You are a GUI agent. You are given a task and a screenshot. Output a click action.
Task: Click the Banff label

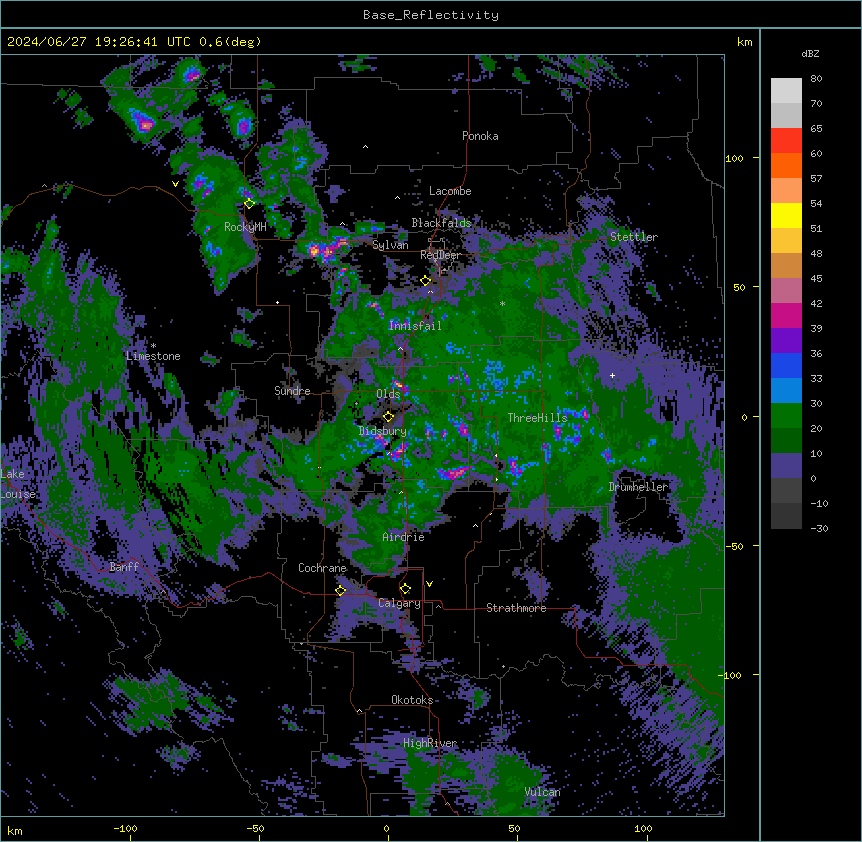[x=124, y=567]
